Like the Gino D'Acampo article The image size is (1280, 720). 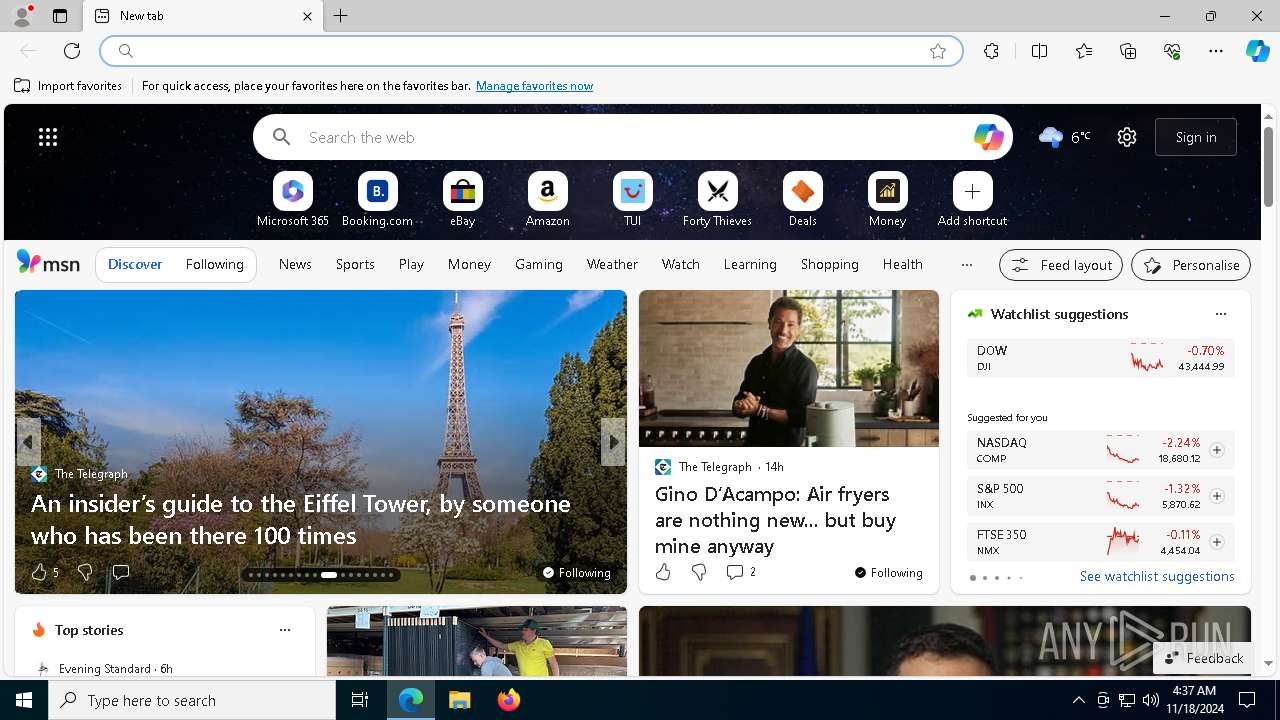(x=663, y=572)
